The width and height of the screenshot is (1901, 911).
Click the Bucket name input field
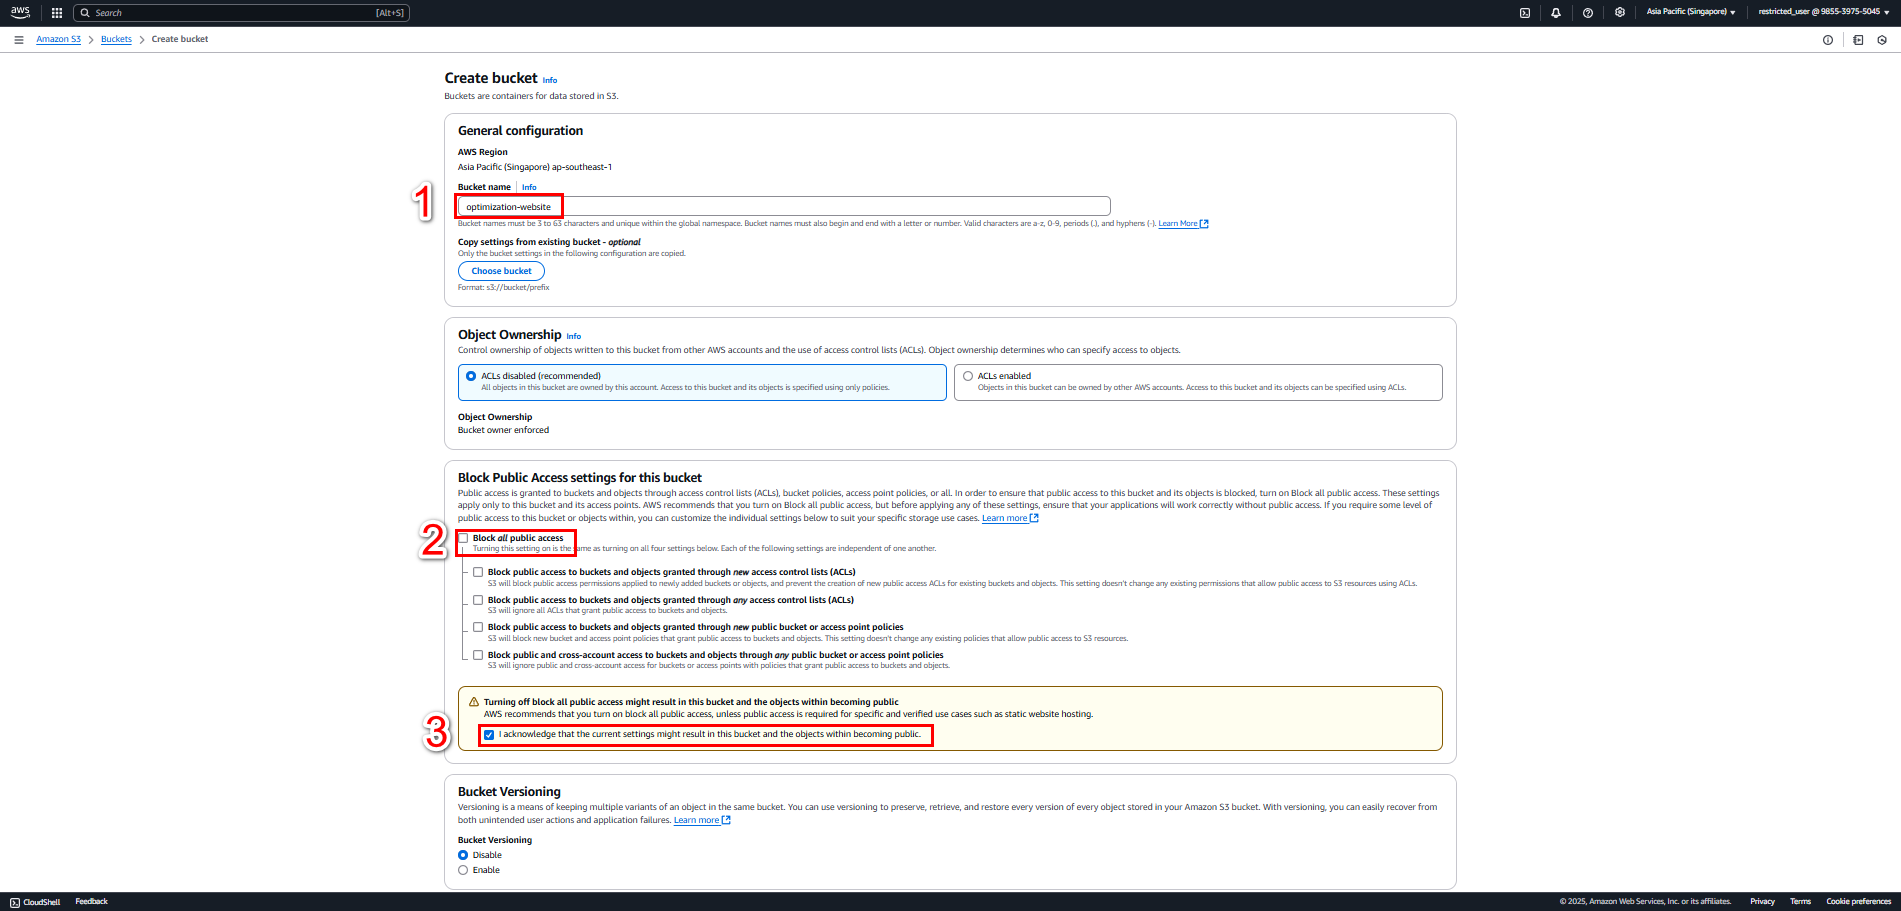[784, 206]
